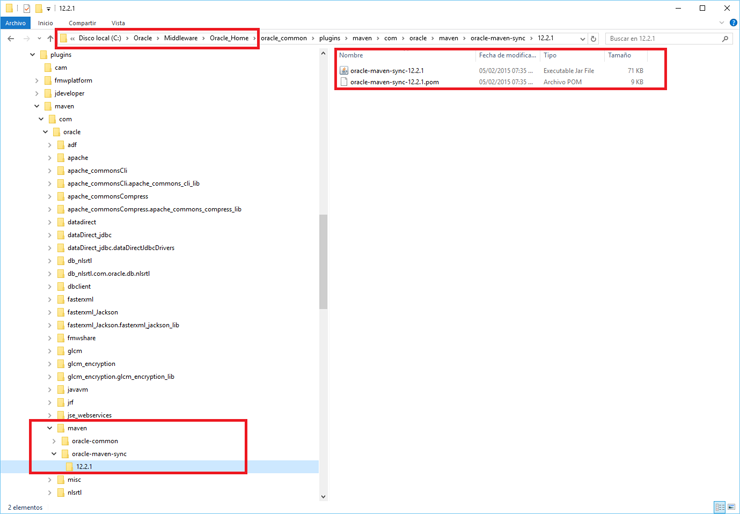Switch to large icons view layout
The height and width of the screenshot is (514, 740).
click(732, 507)
